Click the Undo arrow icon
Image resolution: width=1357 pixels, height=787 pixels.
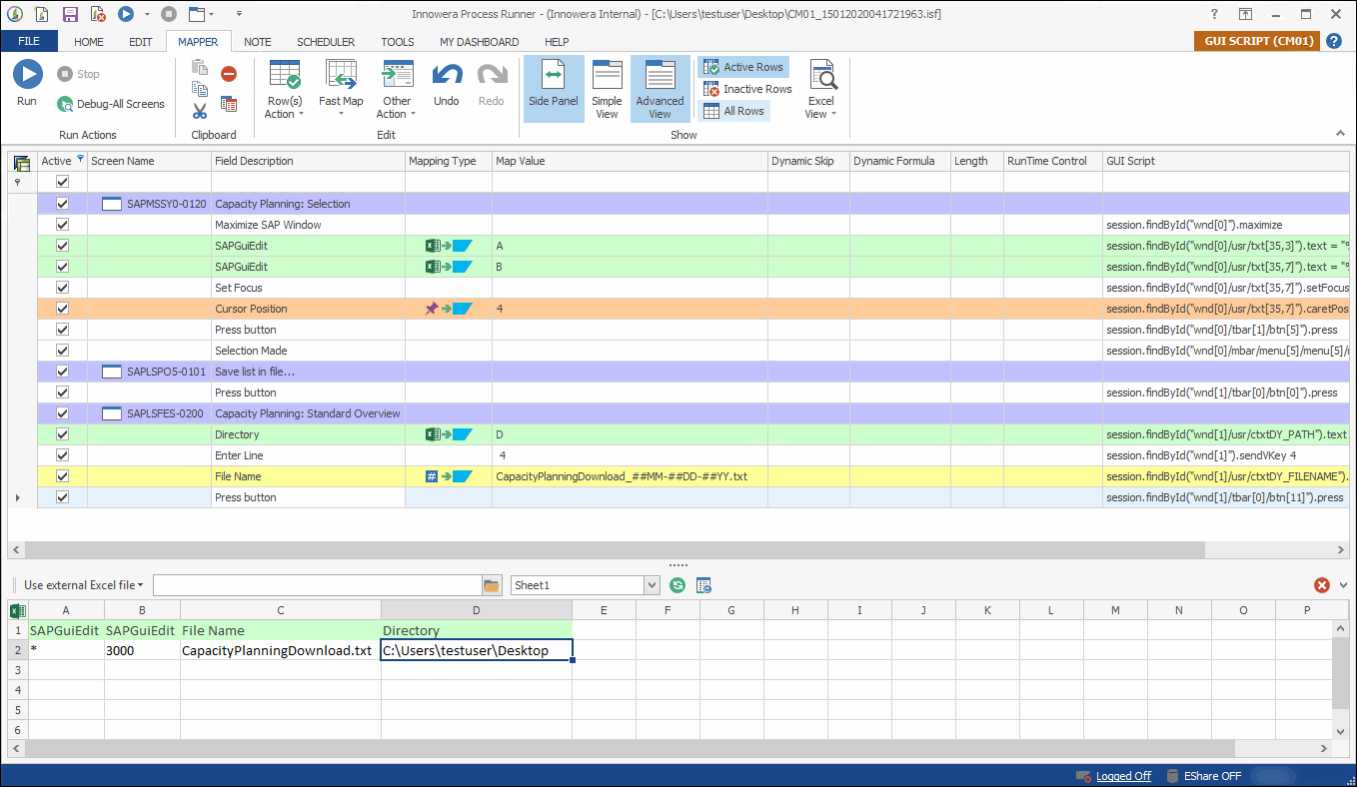pyautogui.click(x=446, y=76)
